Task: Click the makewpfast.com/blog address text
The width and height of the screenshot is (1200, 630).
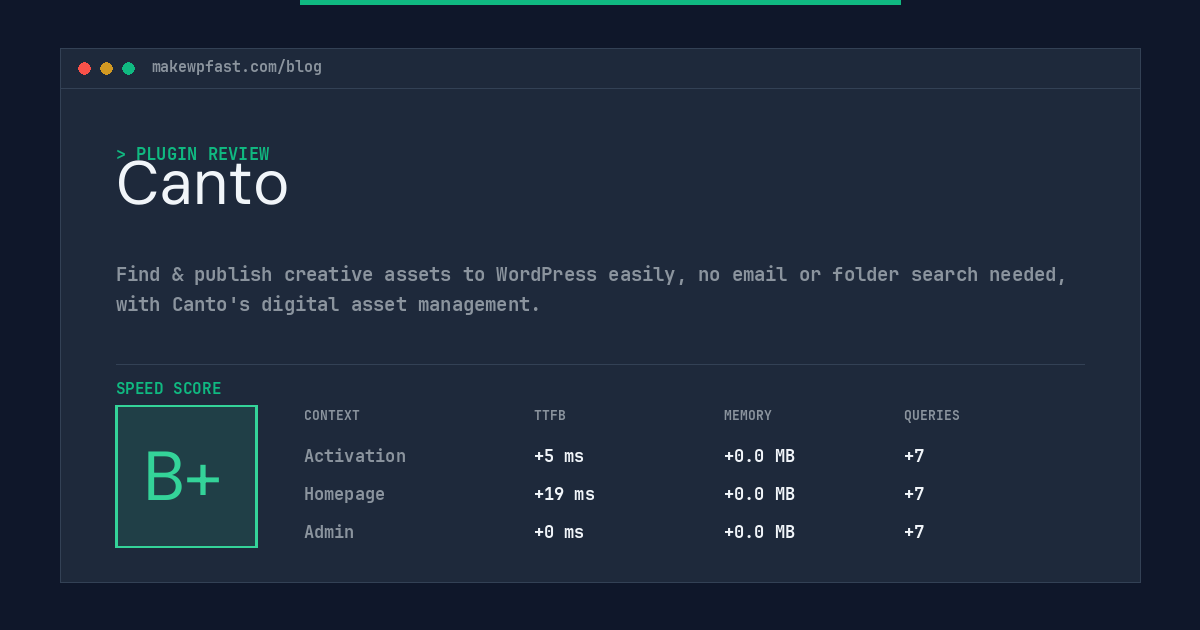Action: click(x=237, y=67)
